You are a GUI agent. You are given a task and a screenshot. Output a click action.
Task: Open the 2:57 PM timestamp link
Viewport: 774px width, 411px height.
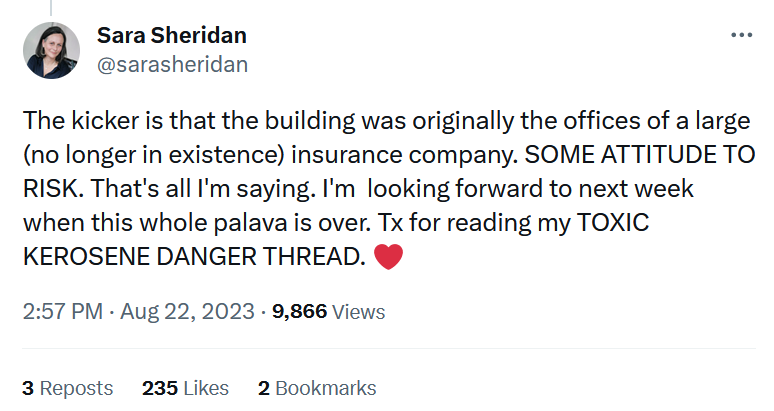tap(62, 312)
